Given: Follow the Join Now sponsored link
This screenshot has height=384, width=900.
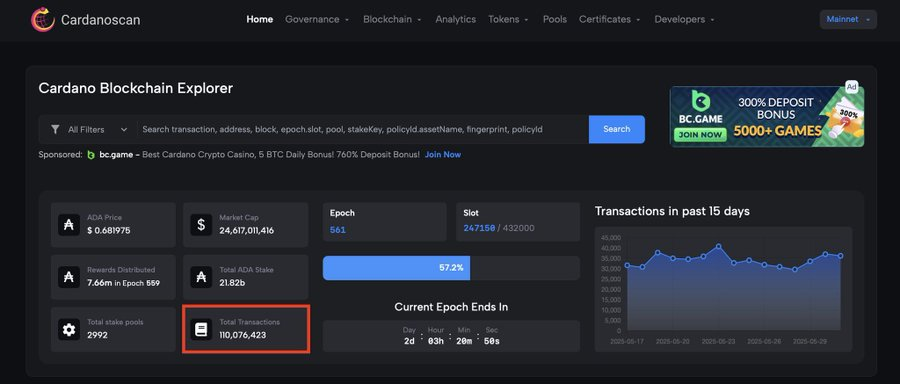Looking at the screenshot, I should tap(443, 155).
